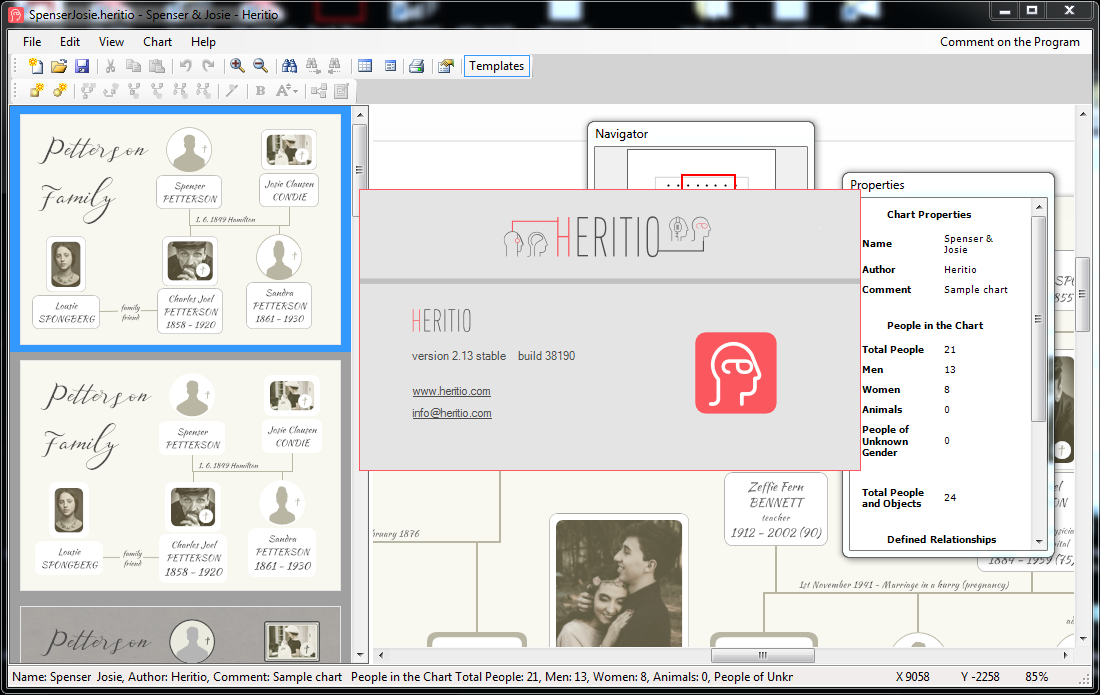
Task: Click the red Heritio head logo
Action: tap(736, 372)
